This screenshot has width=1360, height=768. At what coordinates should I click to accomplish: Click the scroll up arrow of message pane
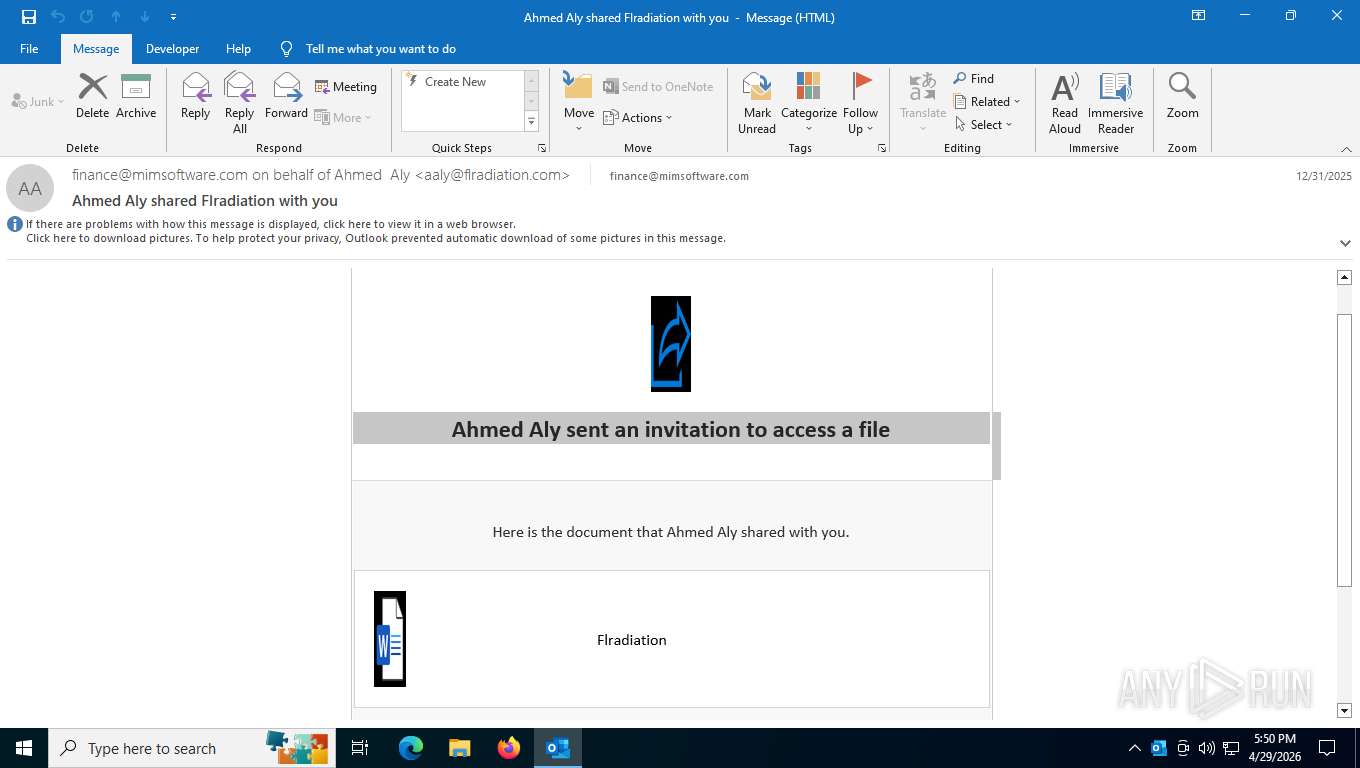[1344, 277]
